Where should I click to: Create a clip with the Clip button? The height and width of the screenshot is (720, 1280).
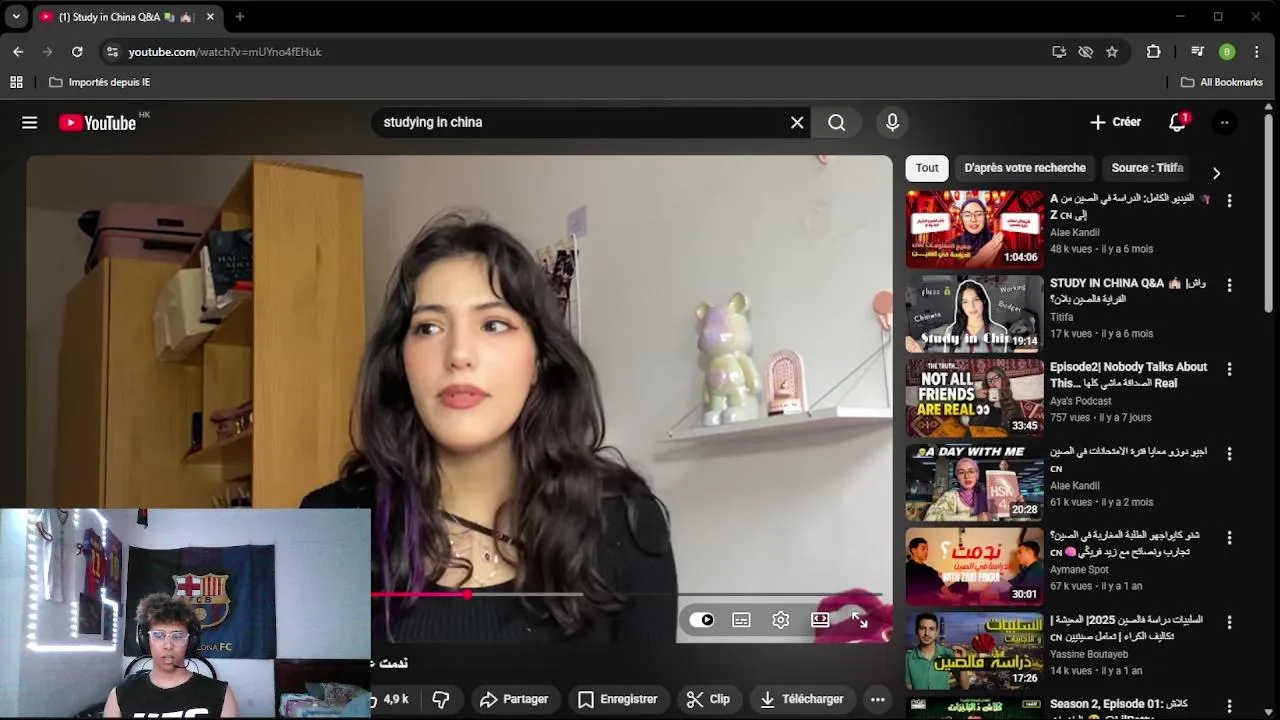[x=708, y=699]
